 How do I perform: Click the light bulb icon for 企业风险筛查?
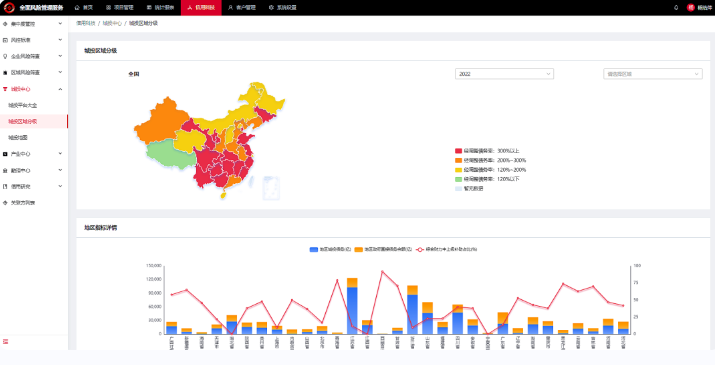5,56
